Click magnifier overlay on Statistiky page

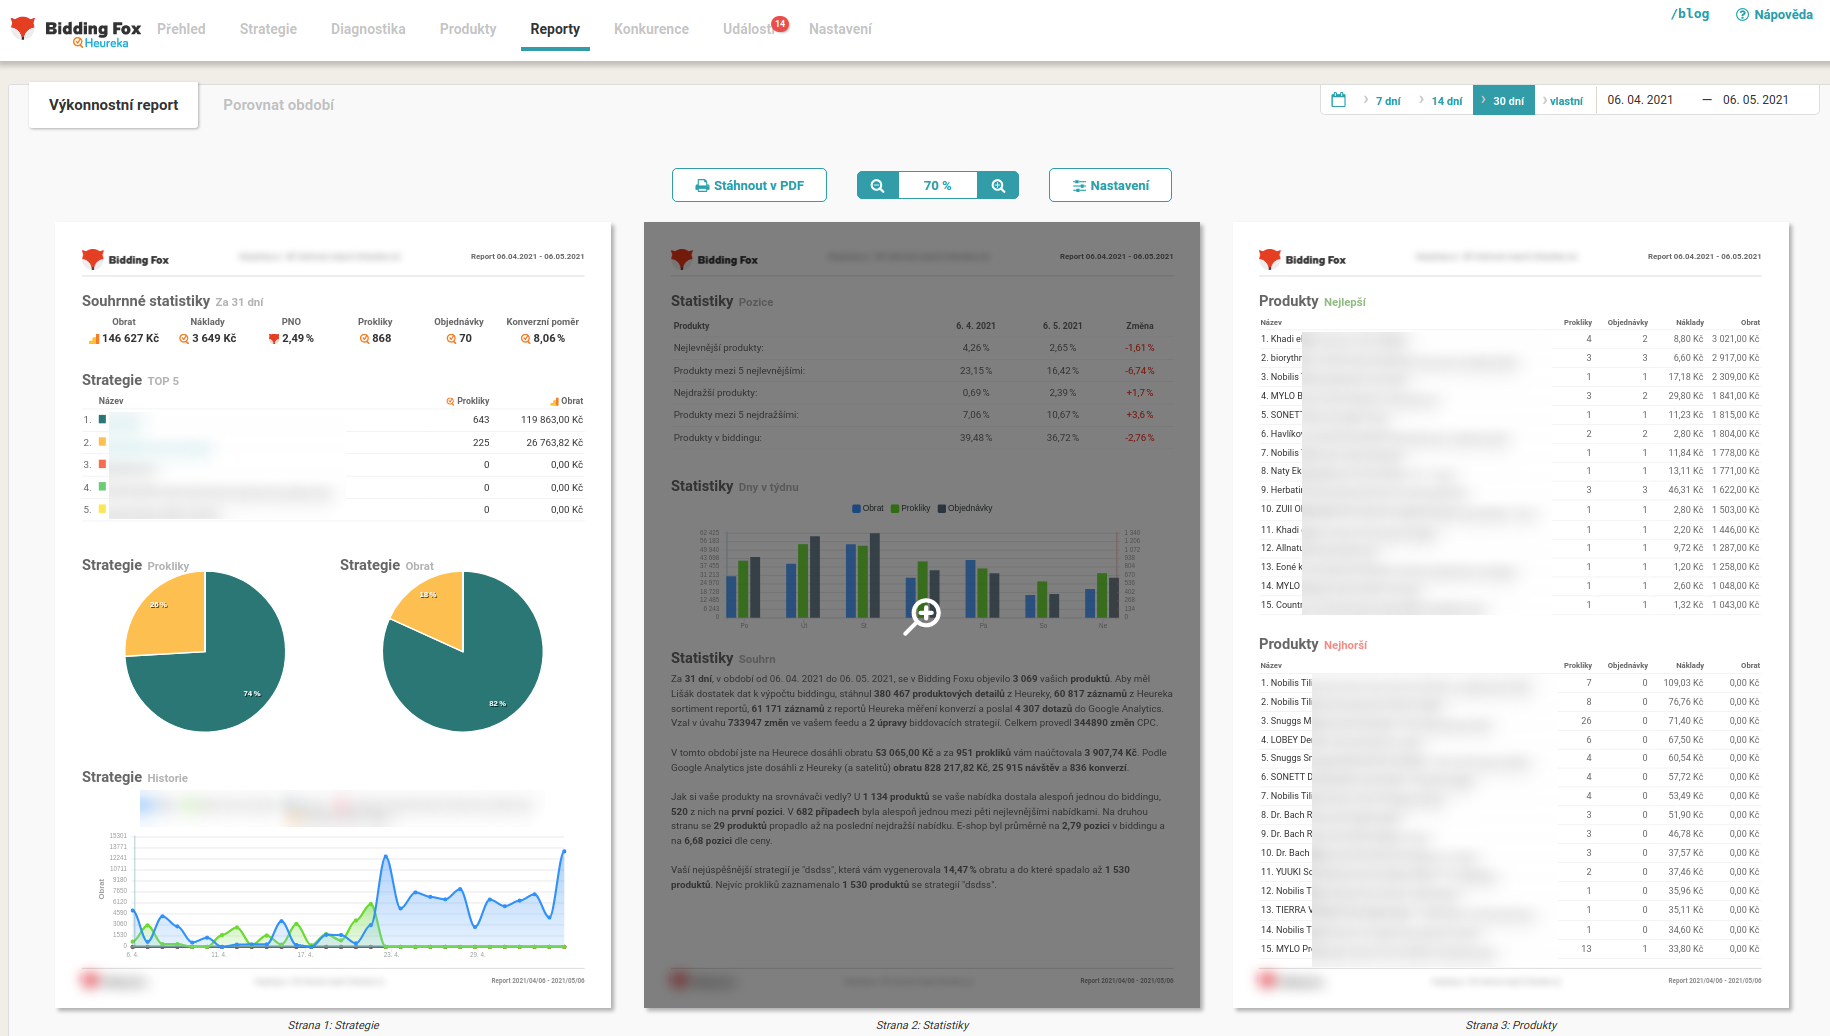pos(922,616)
